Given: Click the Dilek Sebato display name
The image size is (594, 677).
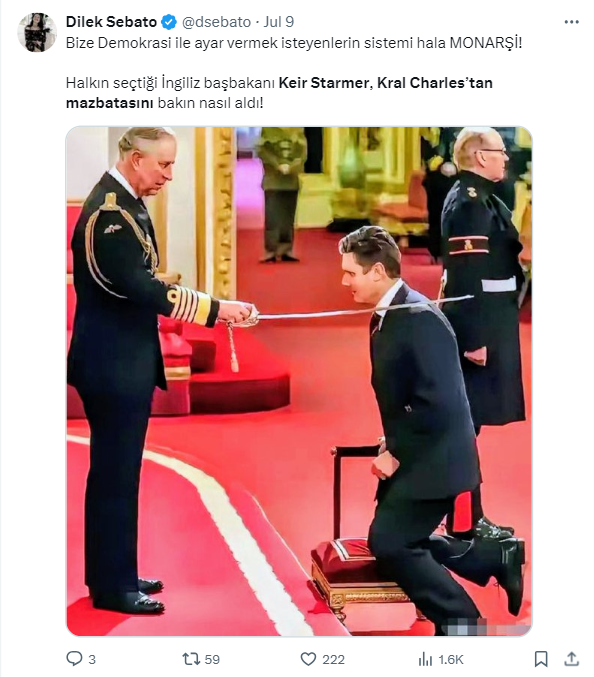Looking at the screenshot, I should coord(111,22).
